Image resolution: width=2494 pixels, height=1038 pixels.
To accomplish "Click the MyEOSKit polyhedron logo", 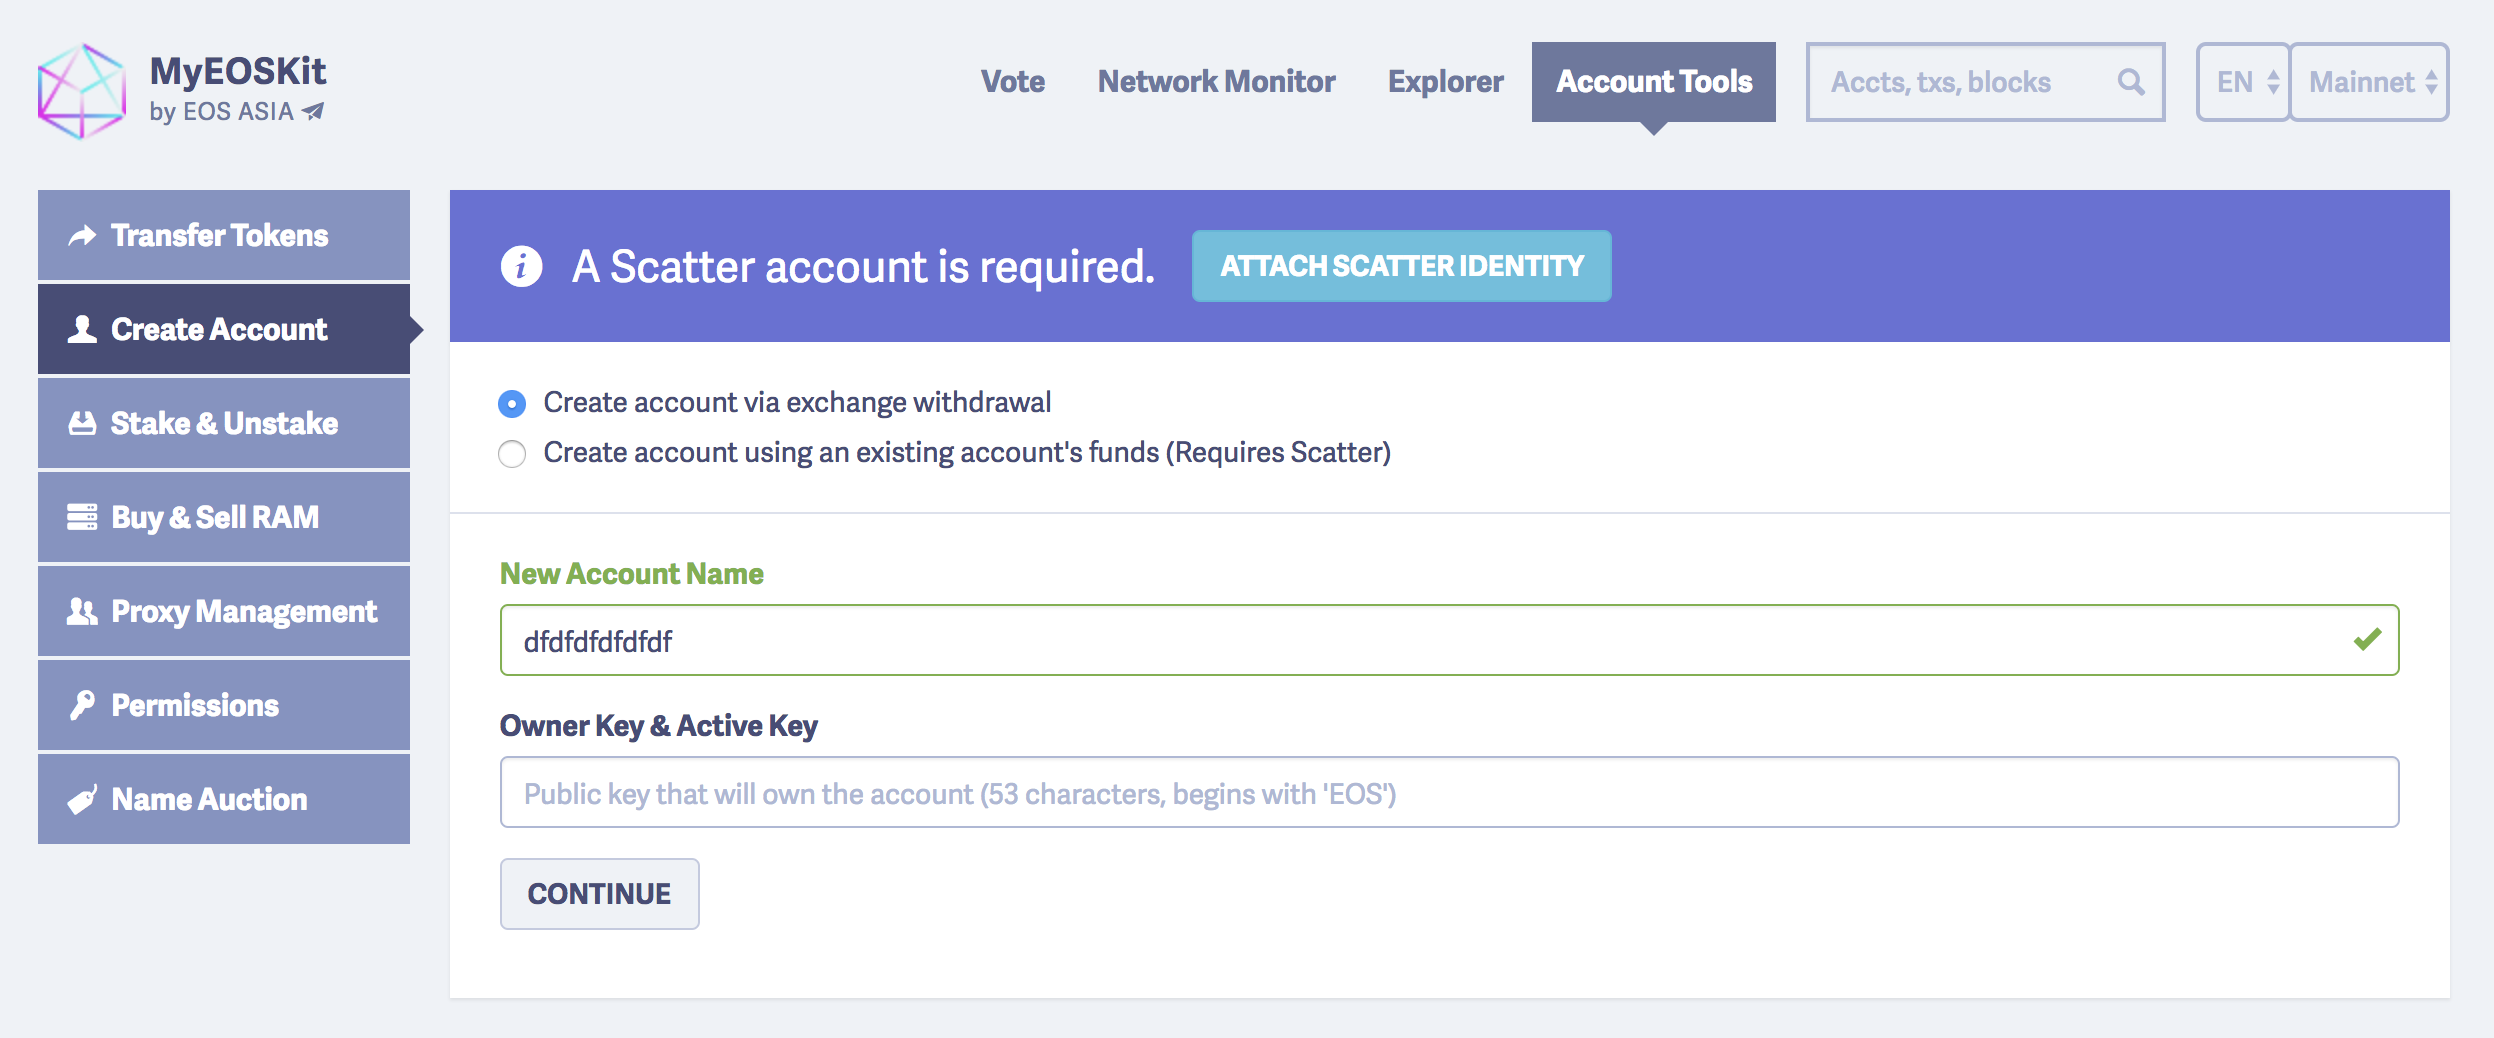I will pos(82,91).
